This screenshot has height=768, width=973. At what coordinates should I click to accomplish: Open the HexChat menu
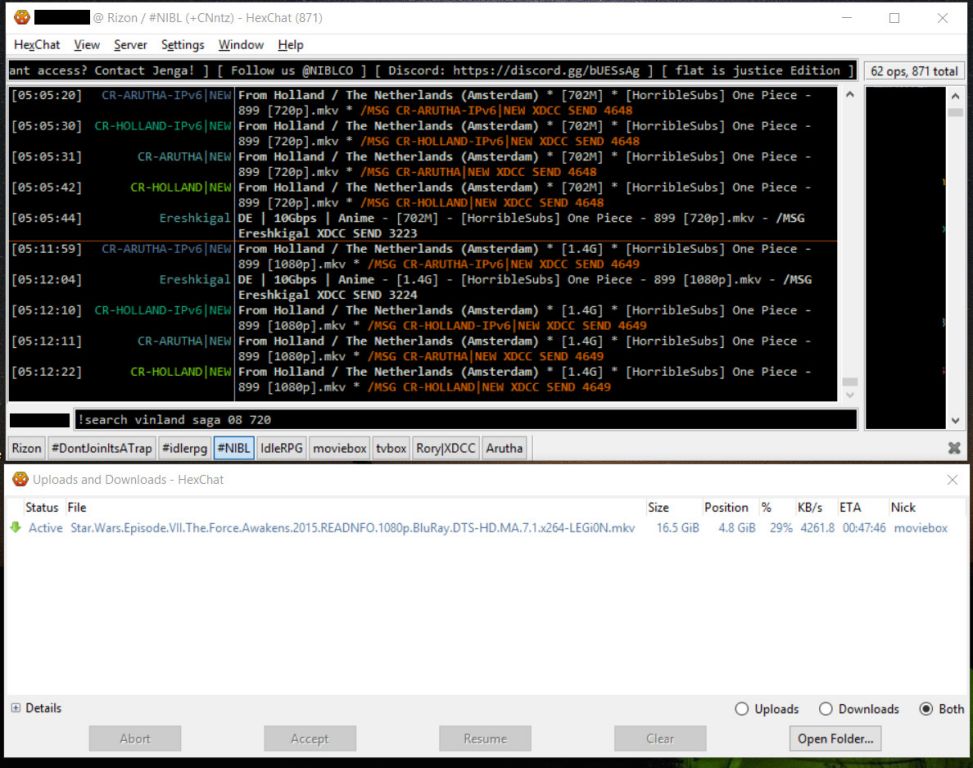pos(37,45)
